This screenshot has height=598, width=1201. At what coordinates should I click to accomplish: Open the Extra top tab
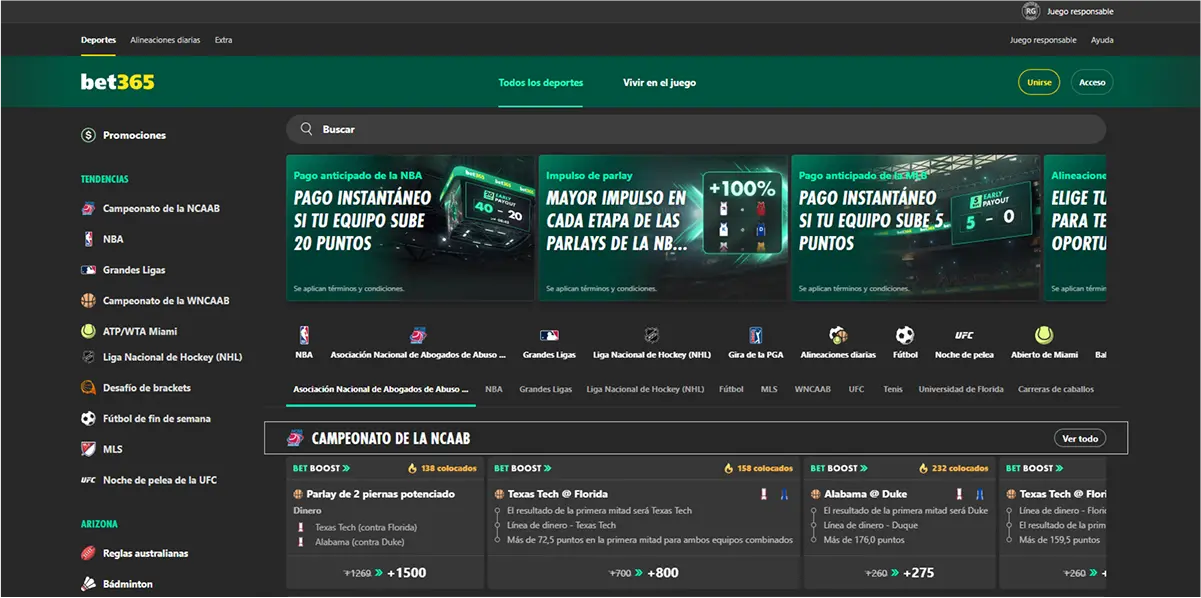coord(223,40)
